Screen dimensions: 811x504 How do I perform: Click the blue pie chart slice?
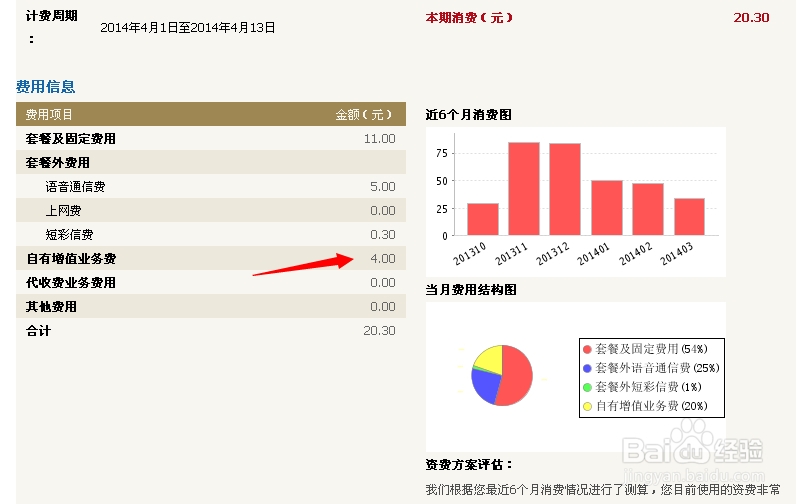point(485,386)
